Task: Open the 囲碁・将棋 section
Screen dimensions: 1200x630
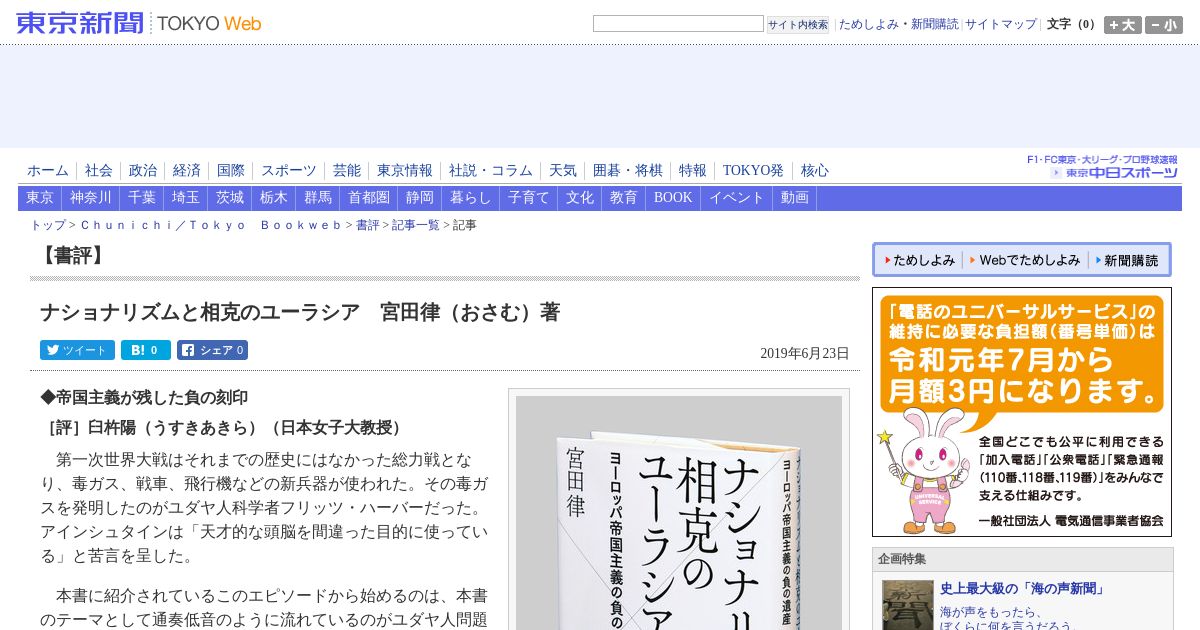Action: (628, 171)
